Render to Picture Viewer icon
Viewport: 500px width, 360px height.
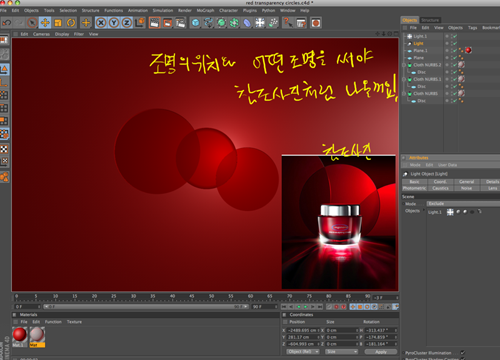coord(167,23)
